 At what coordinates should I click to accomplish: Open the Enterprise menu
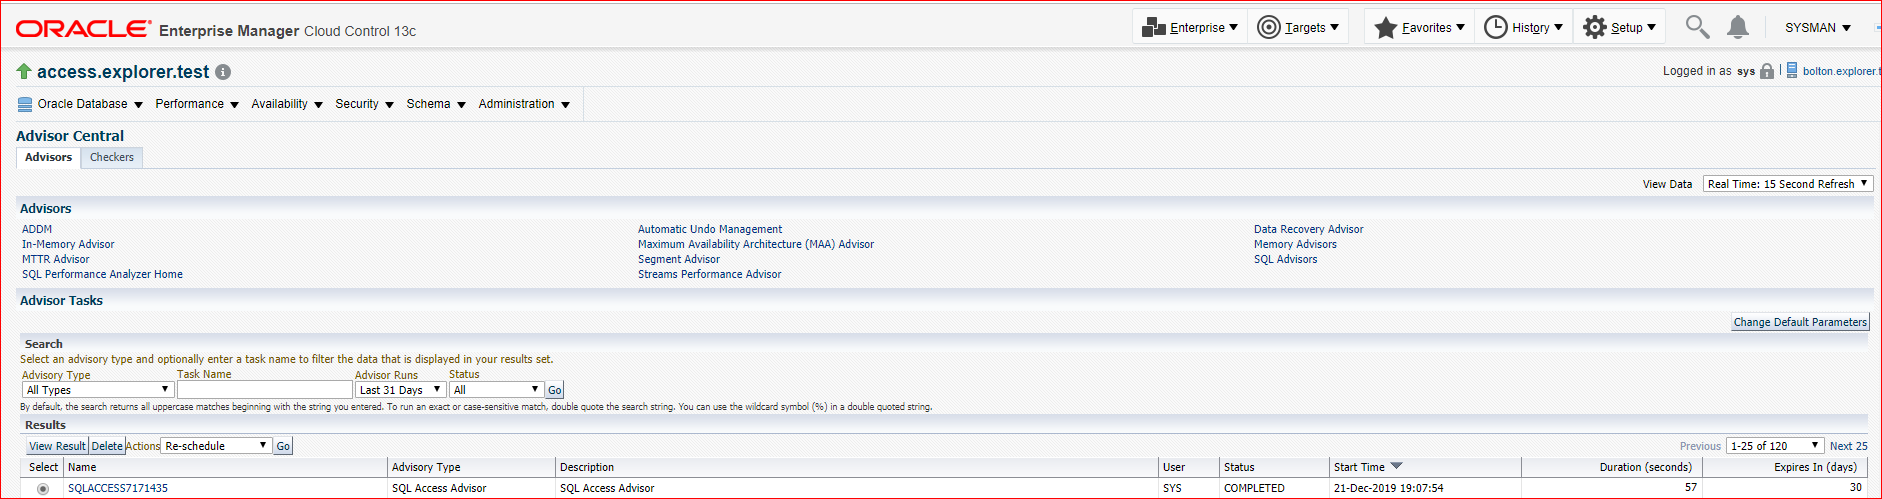coord(1190,27)
